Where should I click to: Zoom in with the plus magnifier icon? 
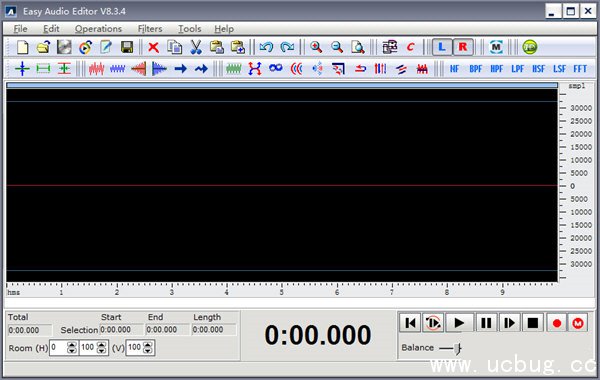click(x=316, y=47)
